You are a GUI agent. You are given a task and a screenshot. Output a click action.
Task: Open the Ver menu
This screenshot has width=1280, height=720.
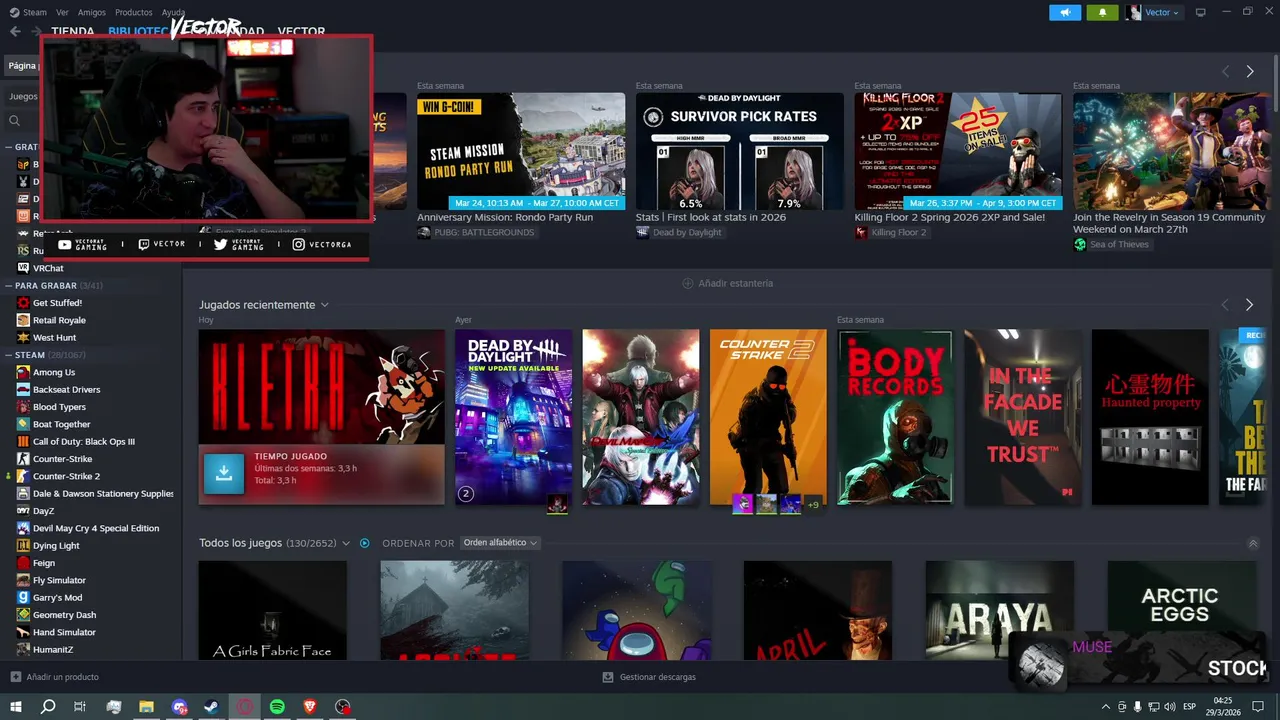[62, 12]
